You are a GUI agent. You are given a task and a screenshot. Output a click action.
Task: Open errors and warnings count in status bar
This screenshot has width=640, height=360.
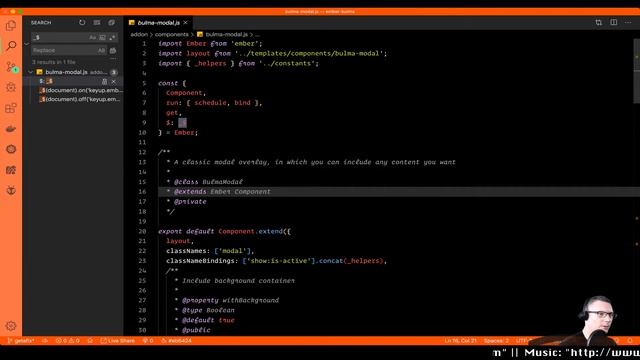[67, 340]
